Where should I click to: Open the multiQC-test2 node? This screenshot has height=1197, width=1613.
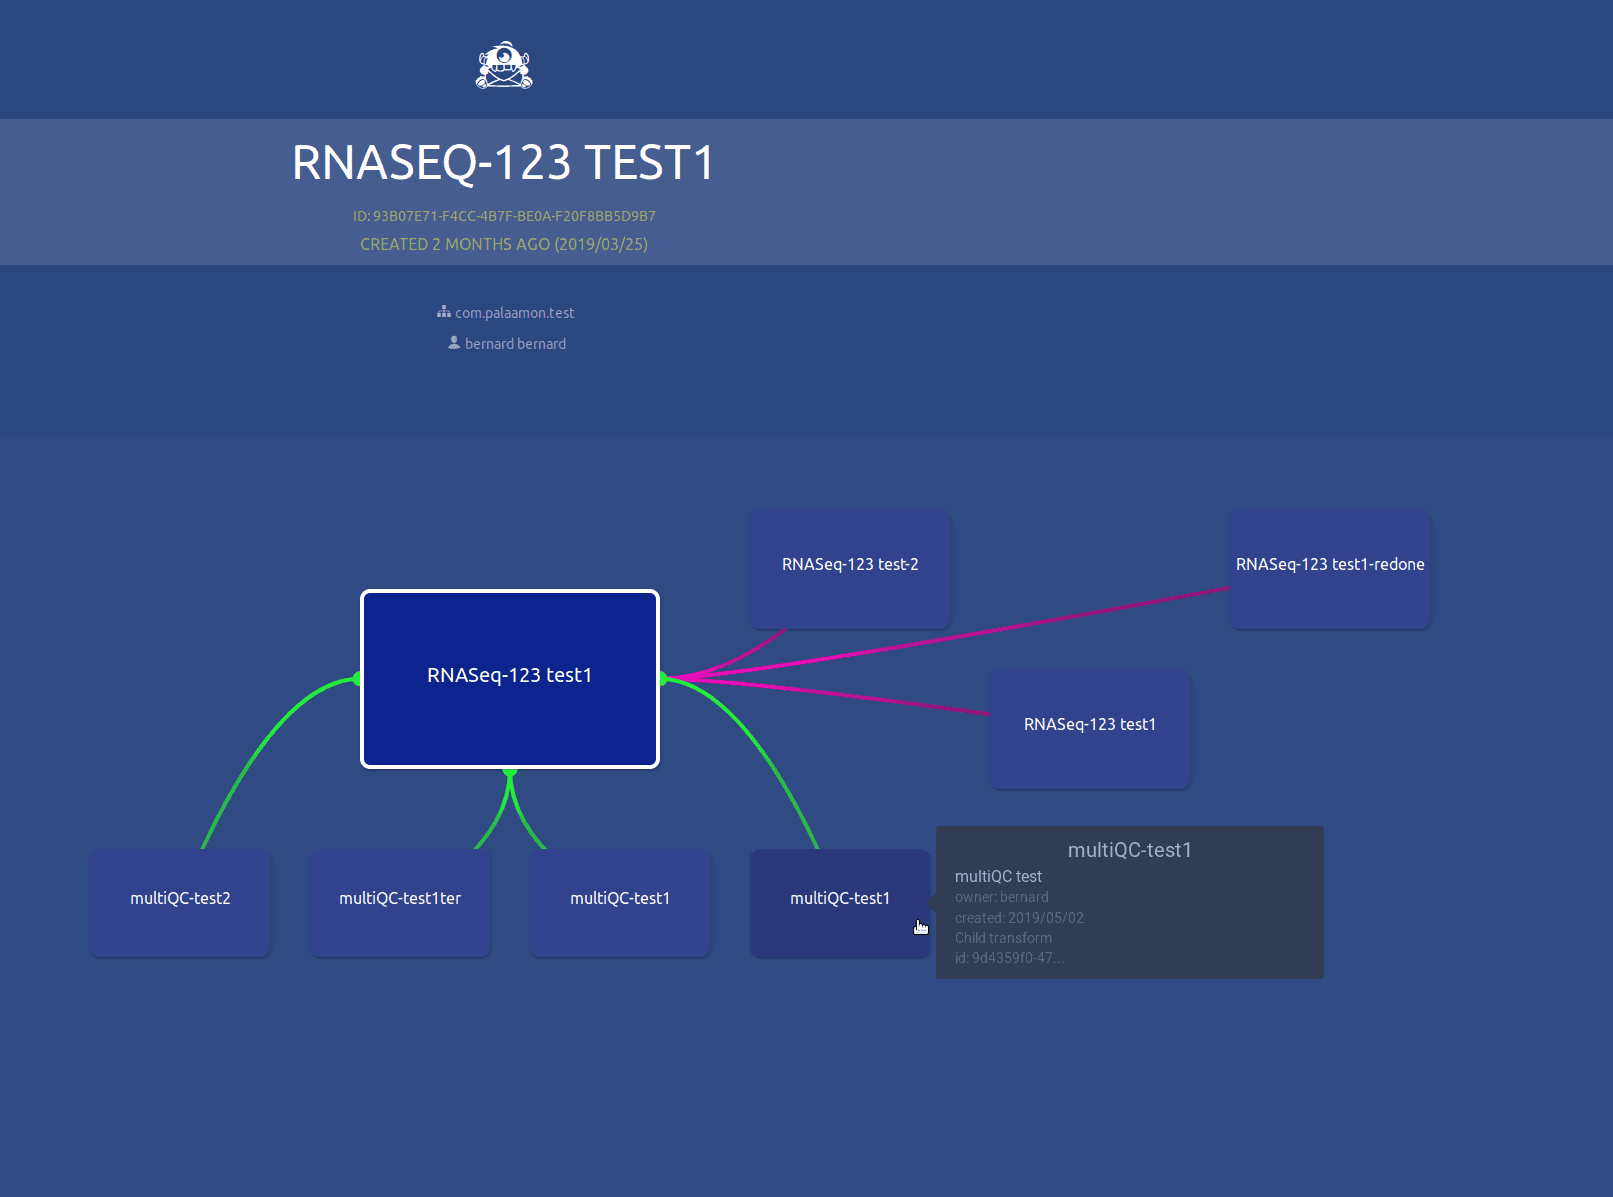(x=180, y=903)
